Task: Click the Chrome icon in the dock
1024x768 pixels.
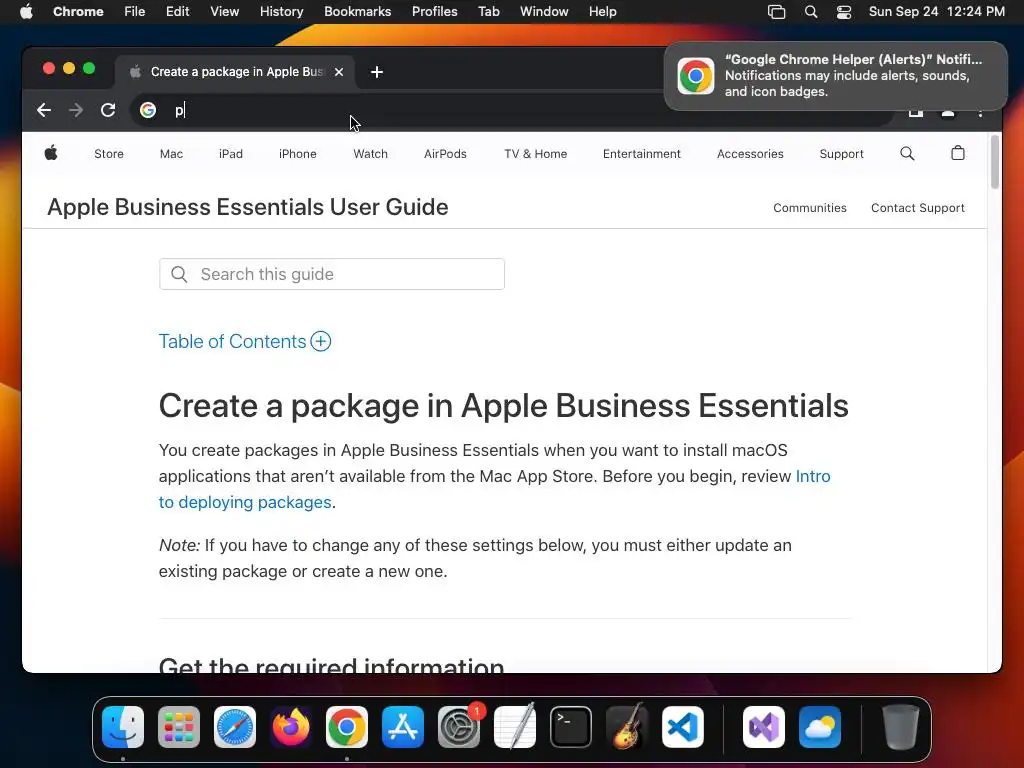Action: [347, 727]
